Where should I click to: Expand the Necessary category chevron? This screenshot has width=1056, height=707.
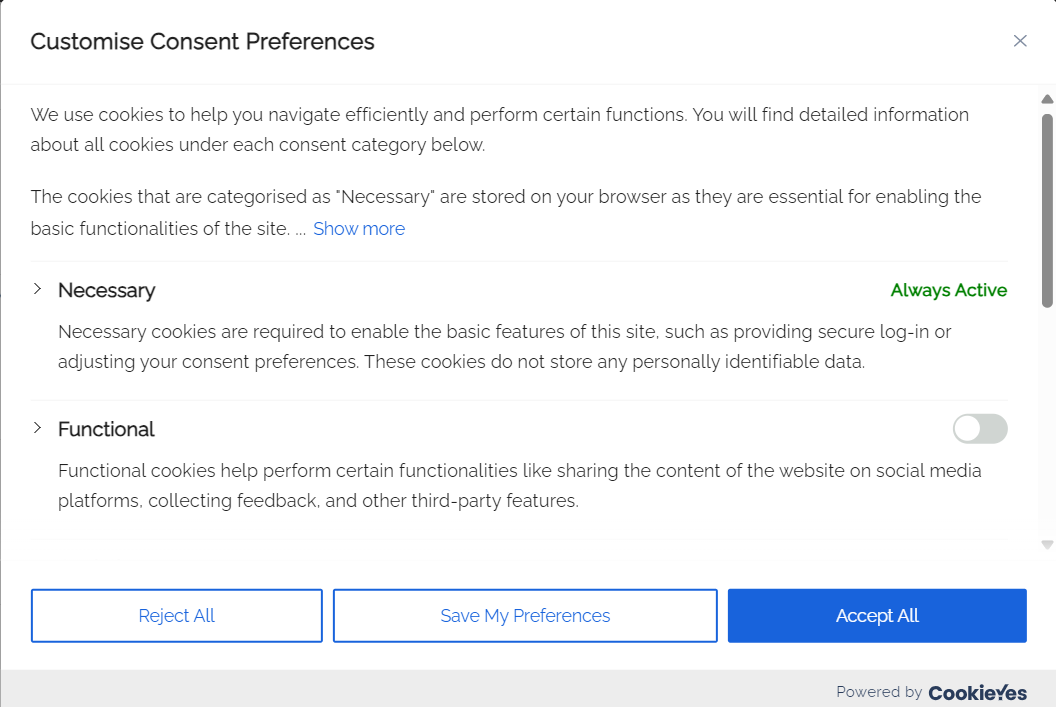pos(37,289)
